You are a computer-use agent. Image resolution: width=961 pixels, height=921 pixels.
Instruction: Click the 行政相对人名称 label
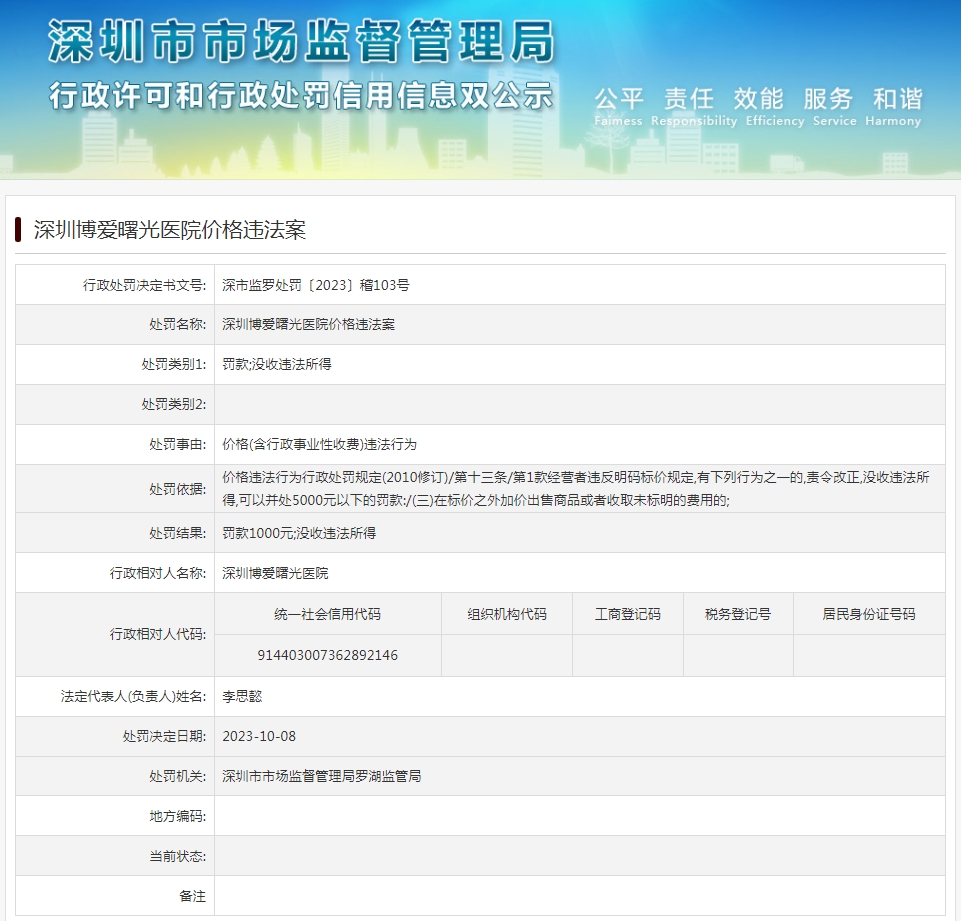point(158,573)
